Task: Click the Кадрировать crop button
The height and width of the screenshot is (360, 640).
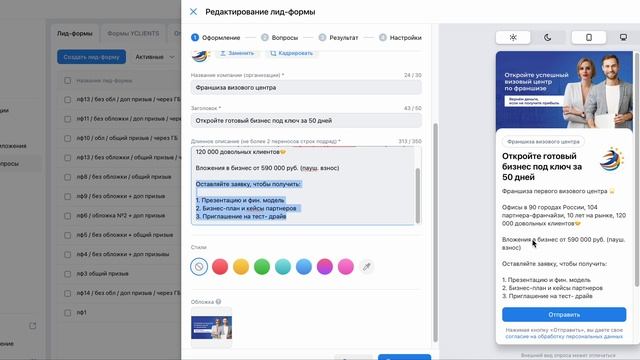Action: tap(291, 53)
